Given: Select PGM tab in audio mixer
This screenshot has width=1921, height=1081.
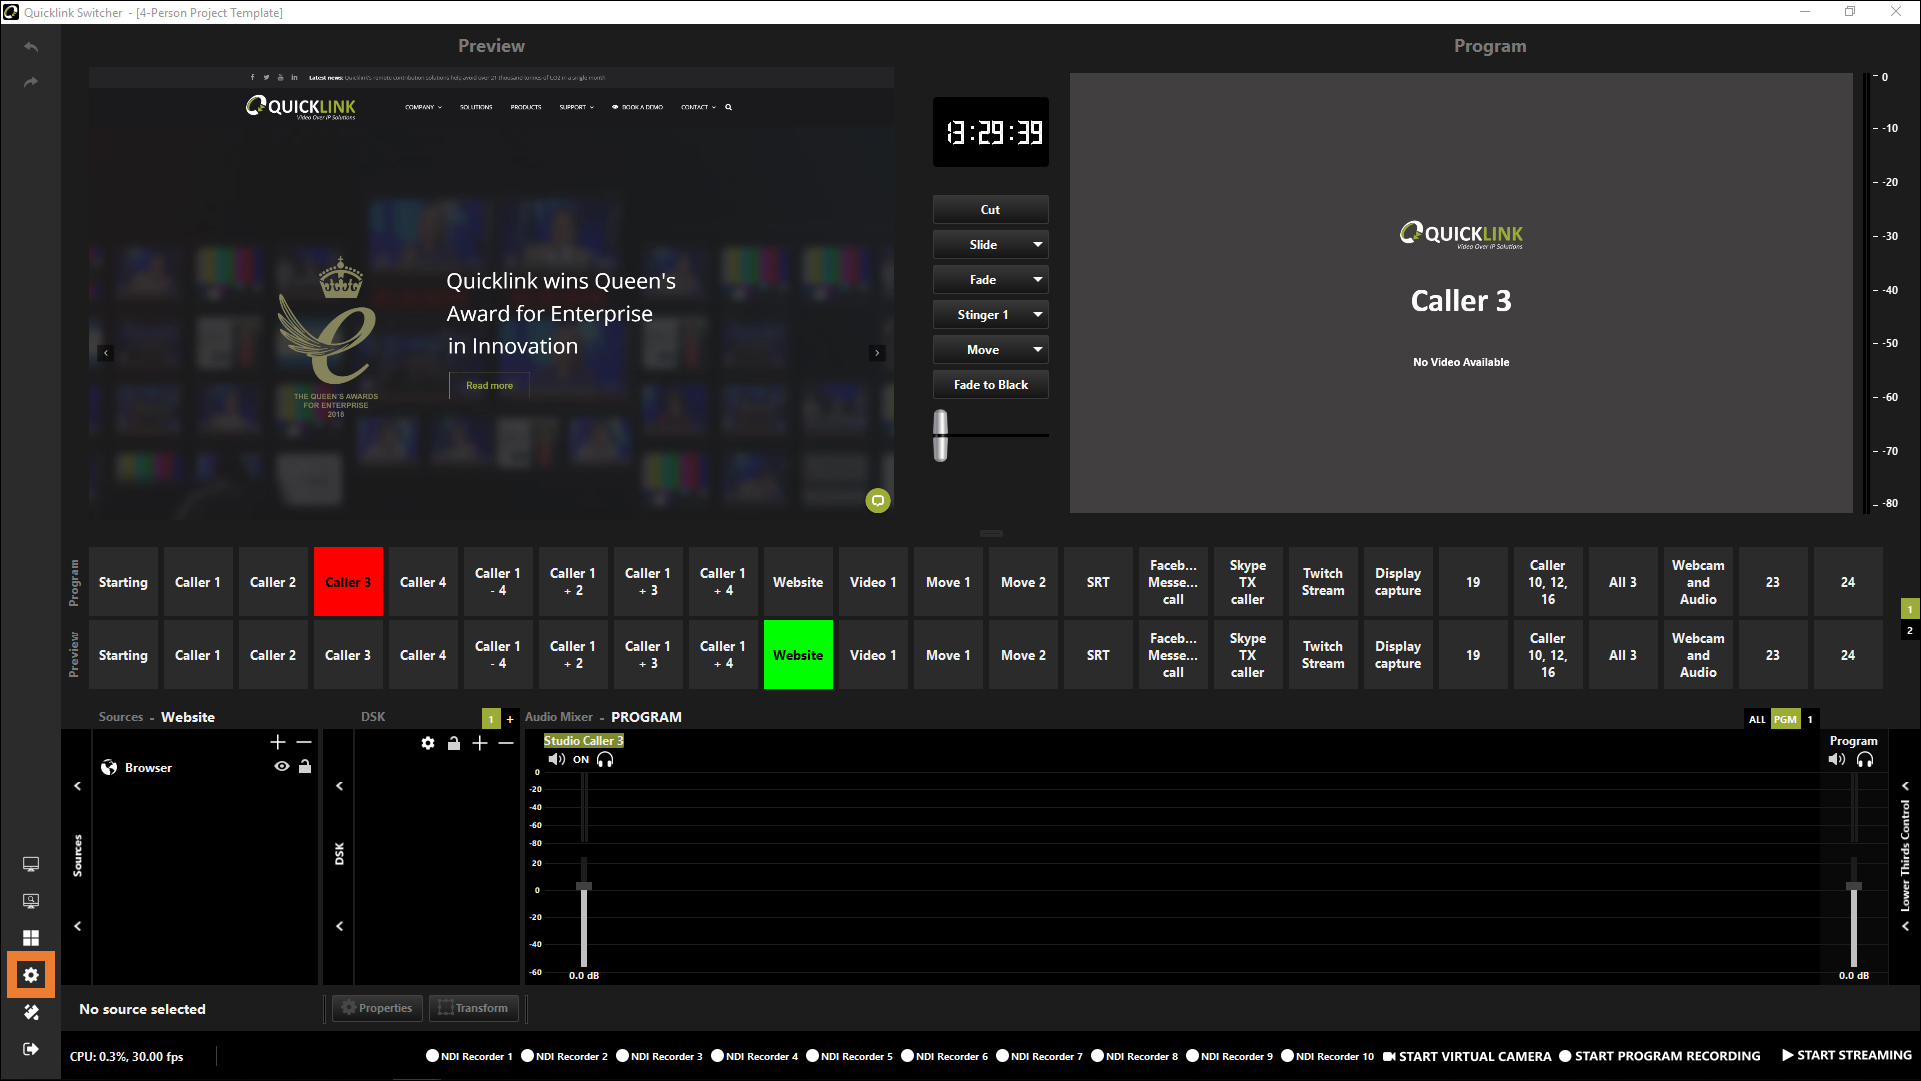Looking at the screenshot, I should [1785, 719].
